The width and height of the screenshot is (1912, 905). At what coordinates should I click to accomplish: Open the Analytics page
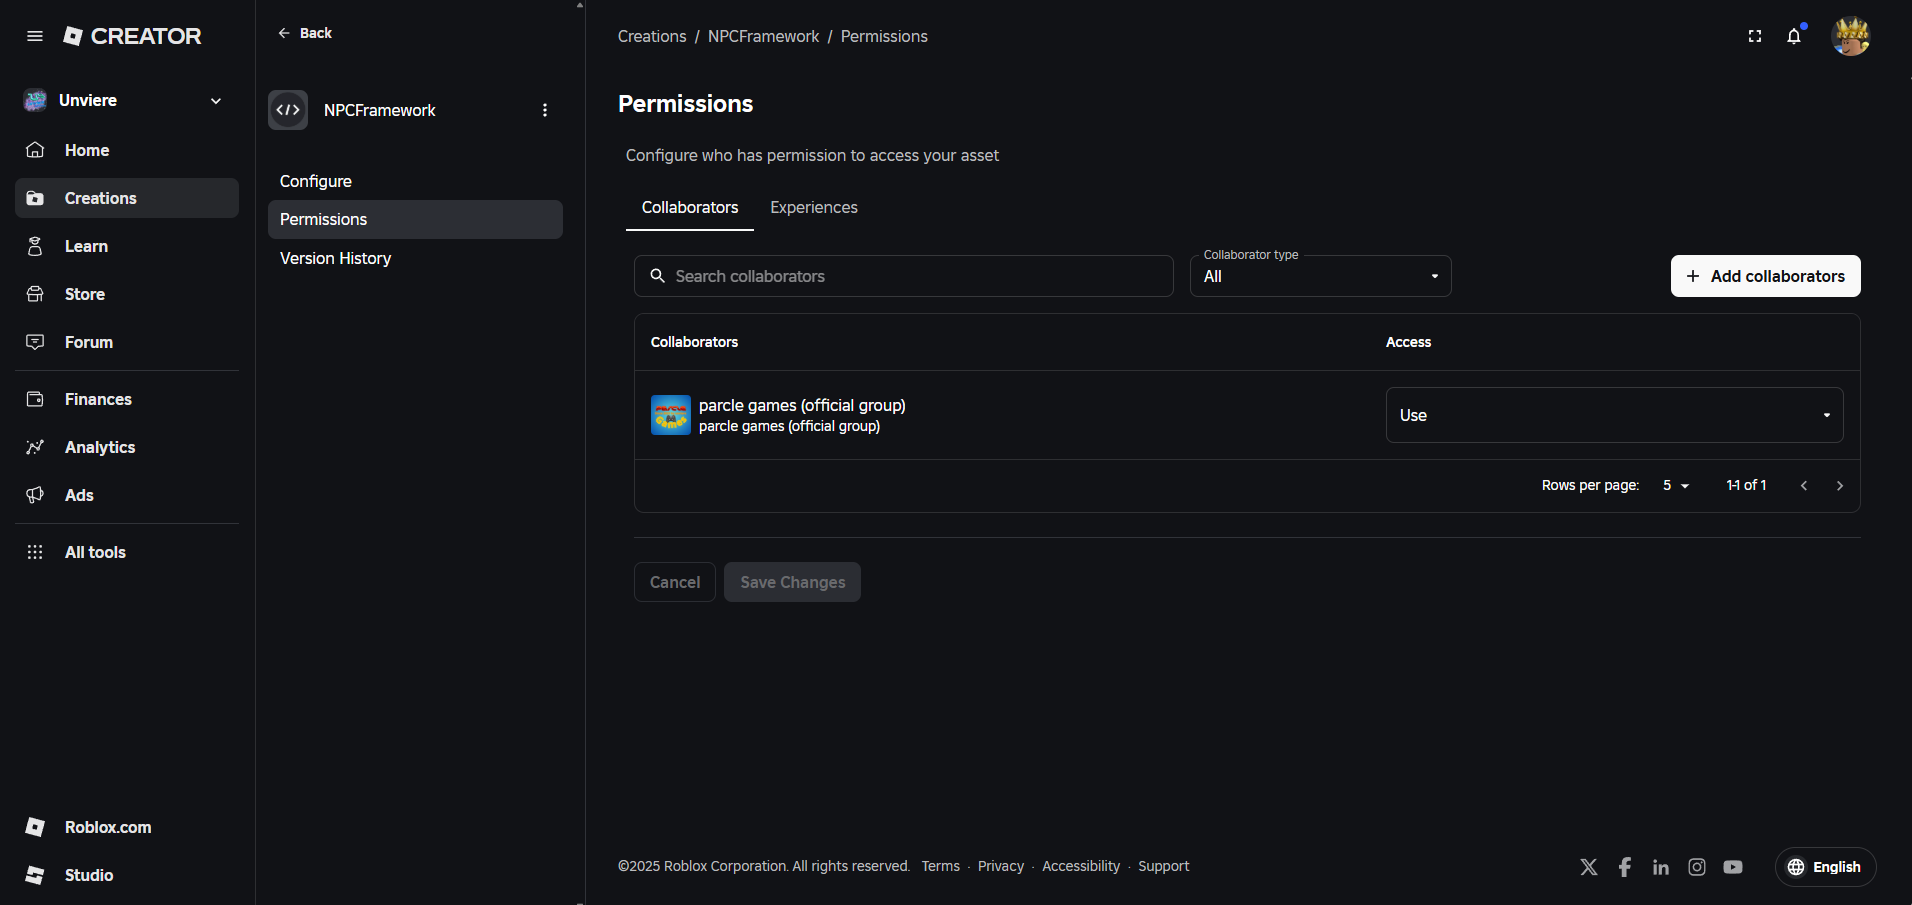click(127, 447)
